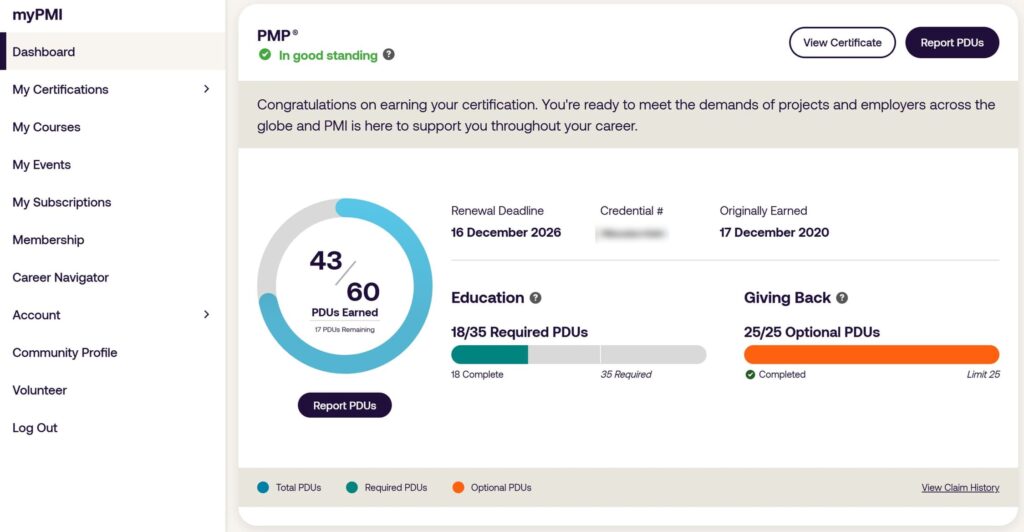Go to My Courses in sidebar

(46, 127)
